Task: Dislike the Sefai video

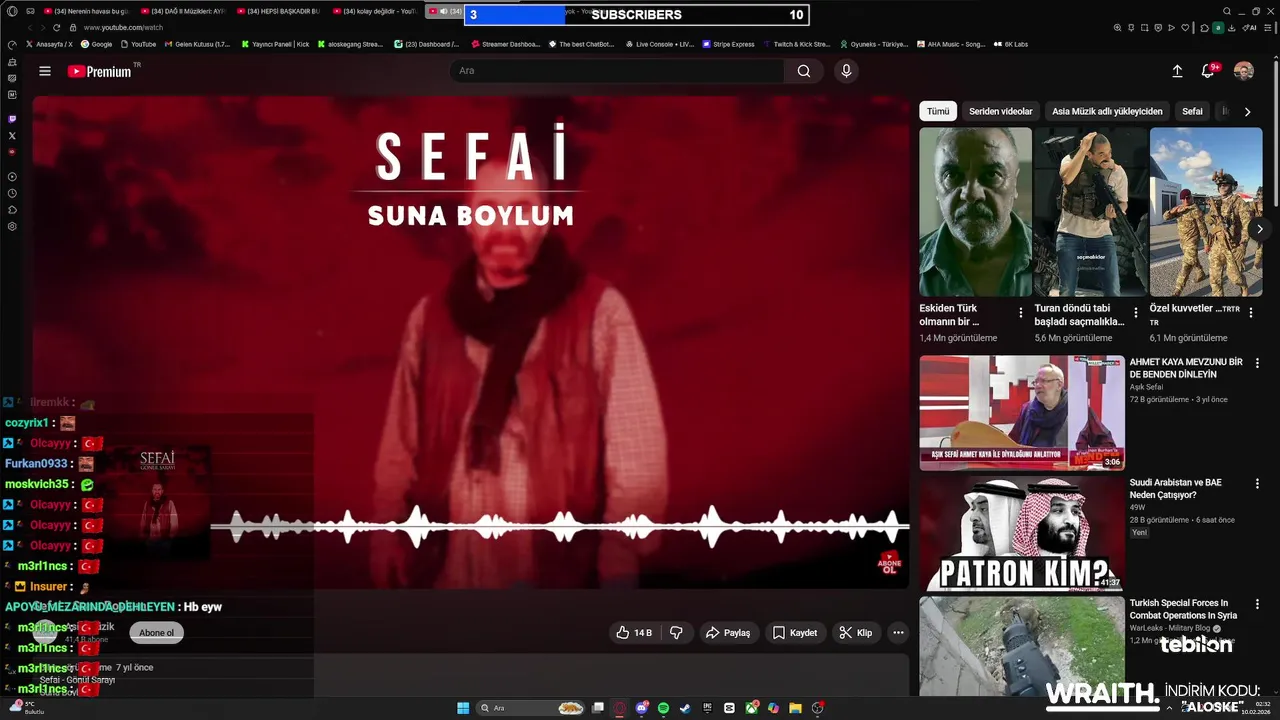Action: click(676, 633)
